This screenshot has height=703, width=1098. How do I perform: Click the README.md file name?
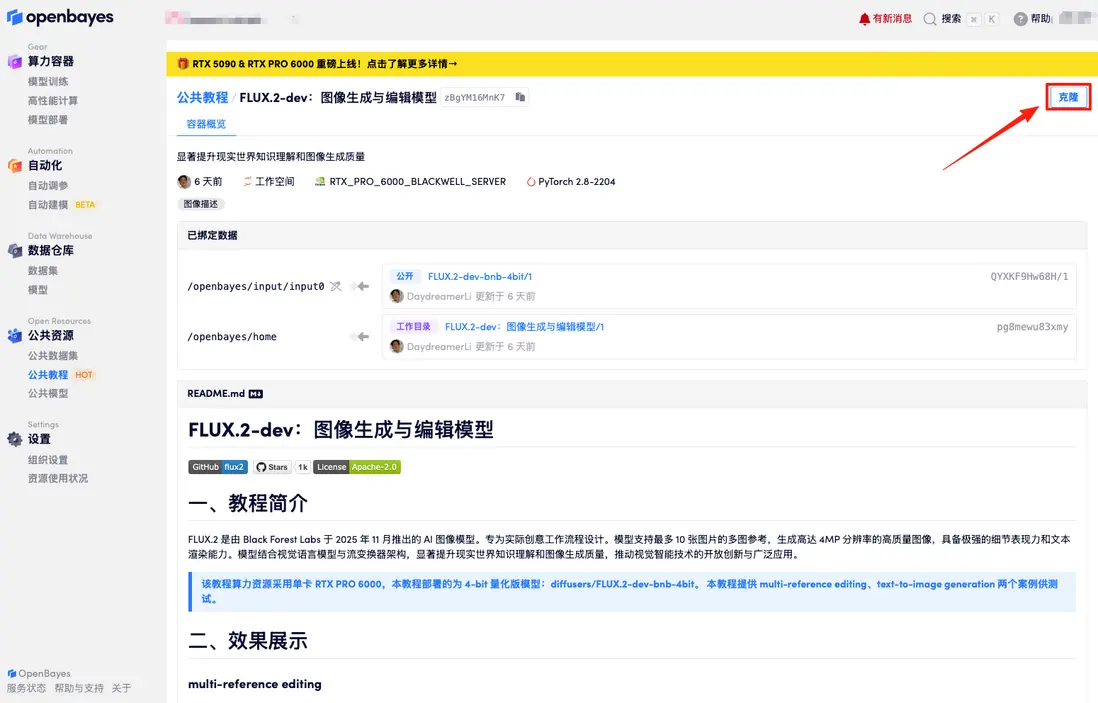point(216,394)
